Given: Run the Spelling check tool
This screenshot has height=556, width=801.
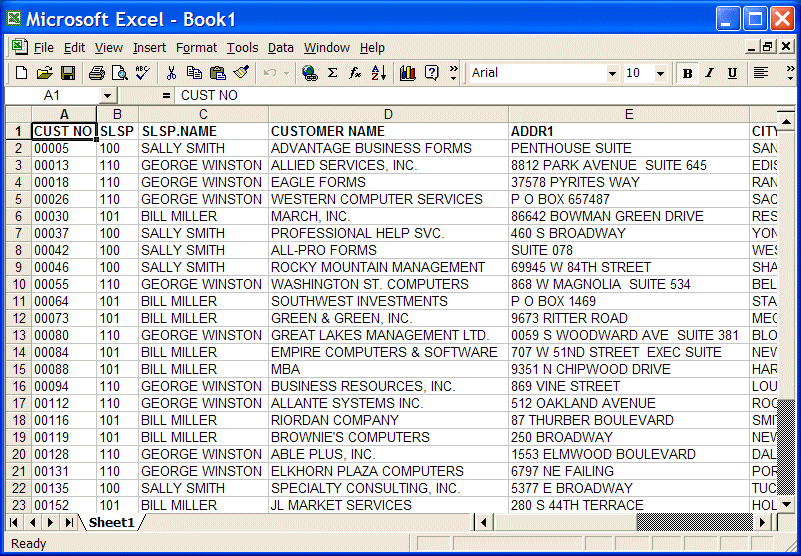Looking at the screenshot, I should [142, 73].
